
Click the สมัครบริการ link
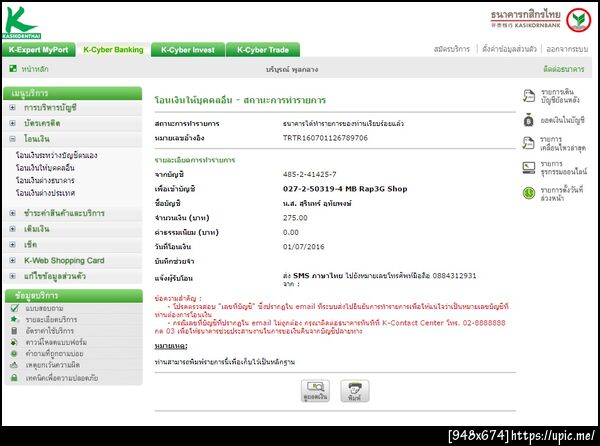(452, 49)
